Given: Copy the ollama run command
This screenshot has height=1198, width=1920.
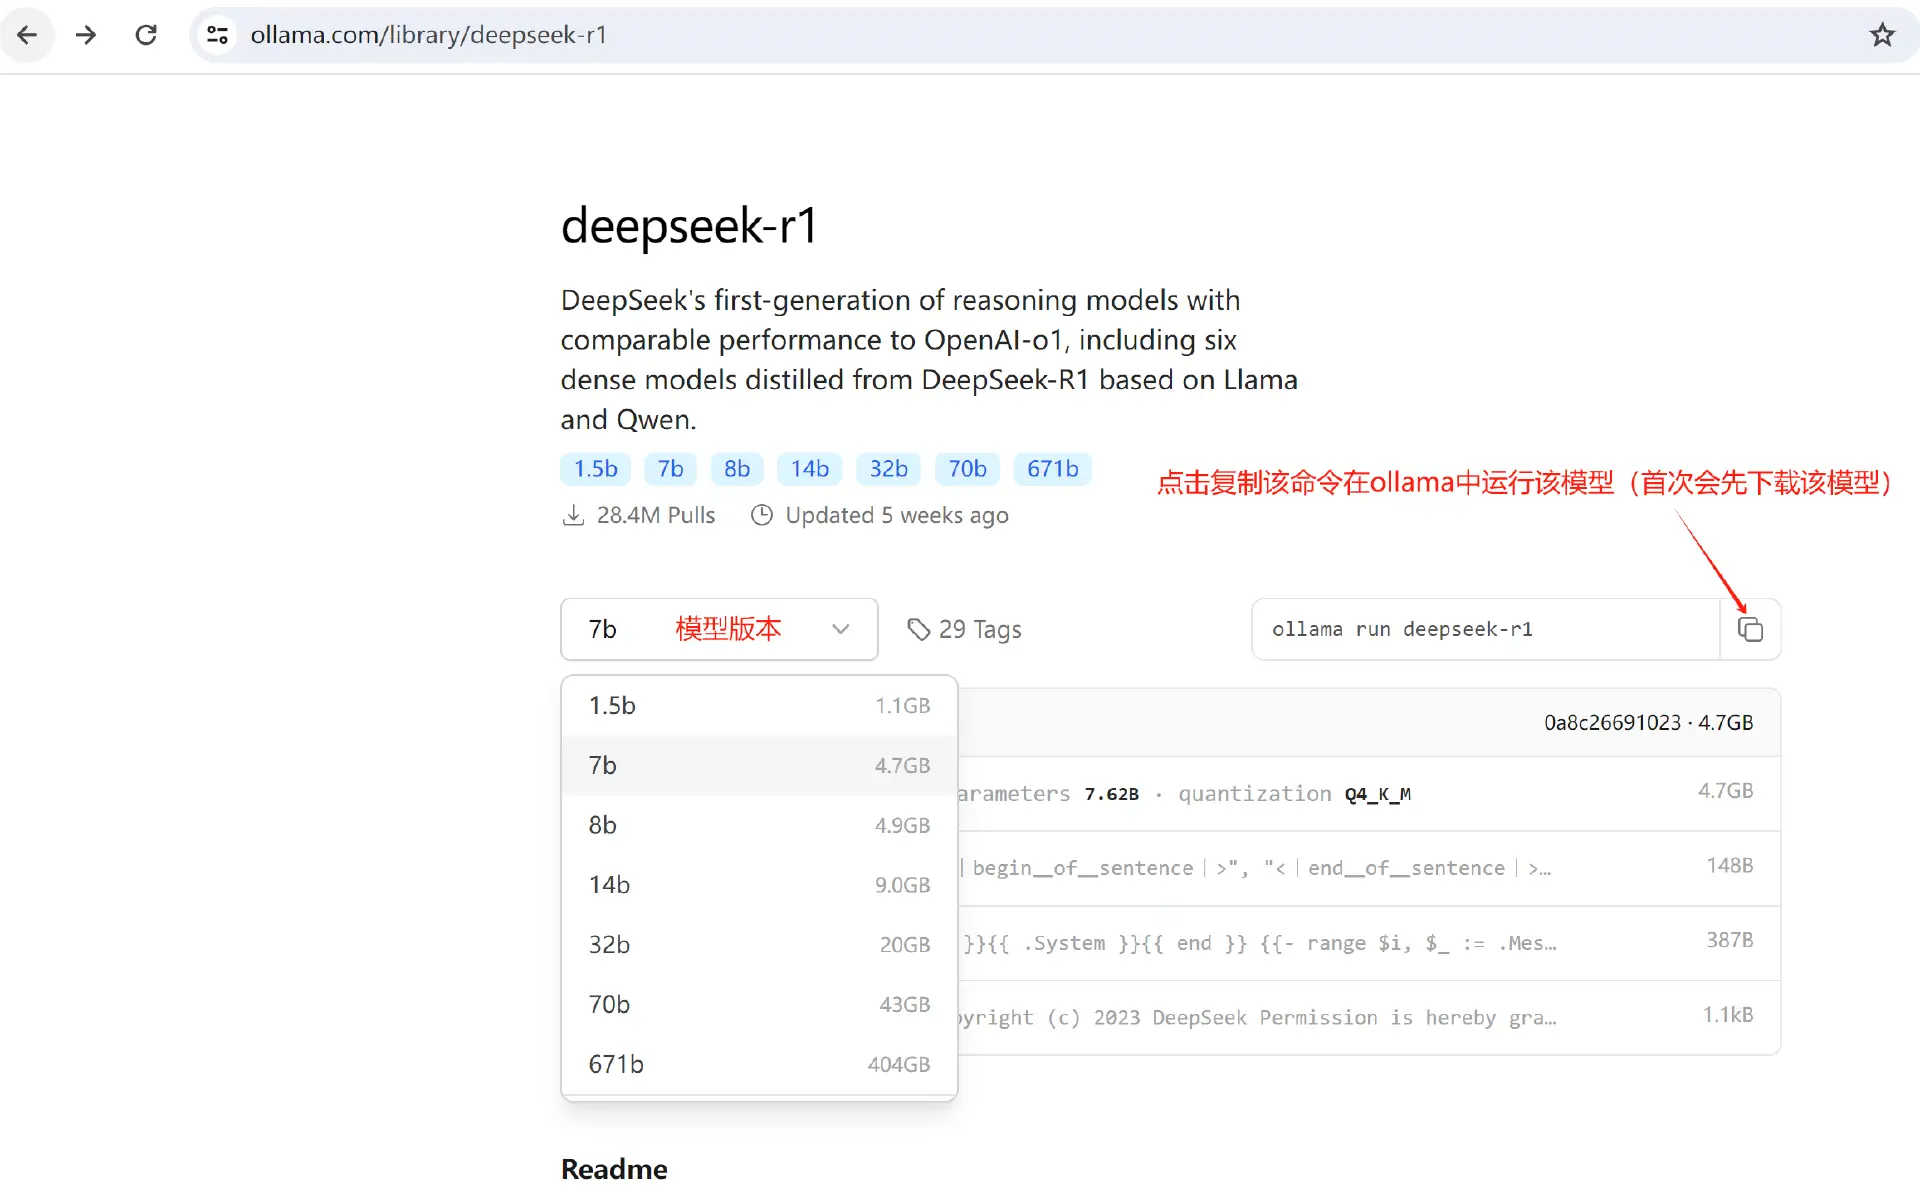Looking at the screenshot, I should click(x=1750, y=629).
